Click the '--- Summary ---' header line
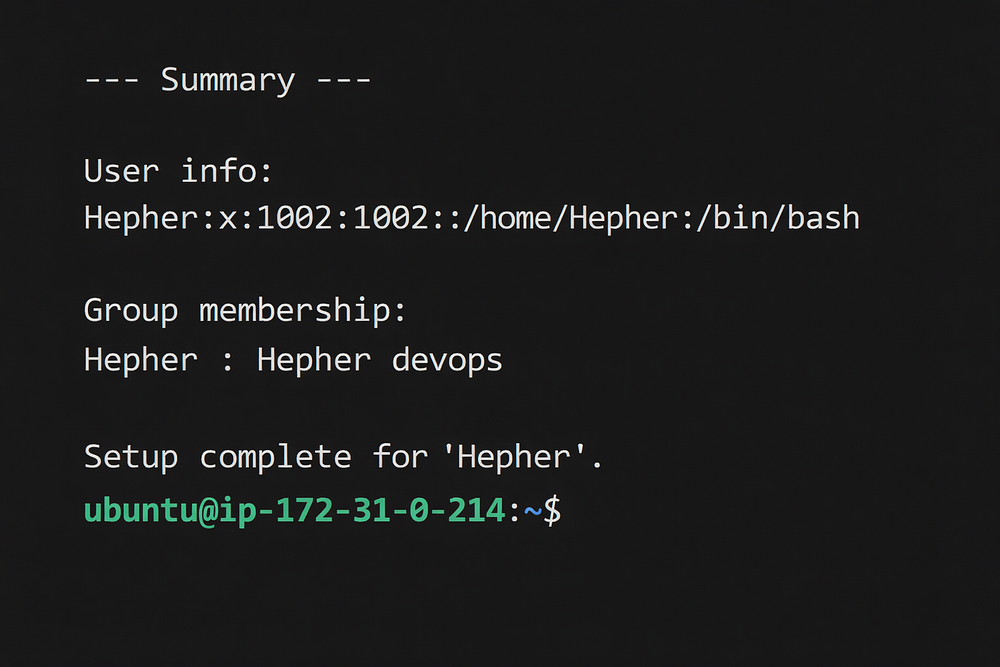The width and height of the screenshot is (1000, 667). coord(228,81)
